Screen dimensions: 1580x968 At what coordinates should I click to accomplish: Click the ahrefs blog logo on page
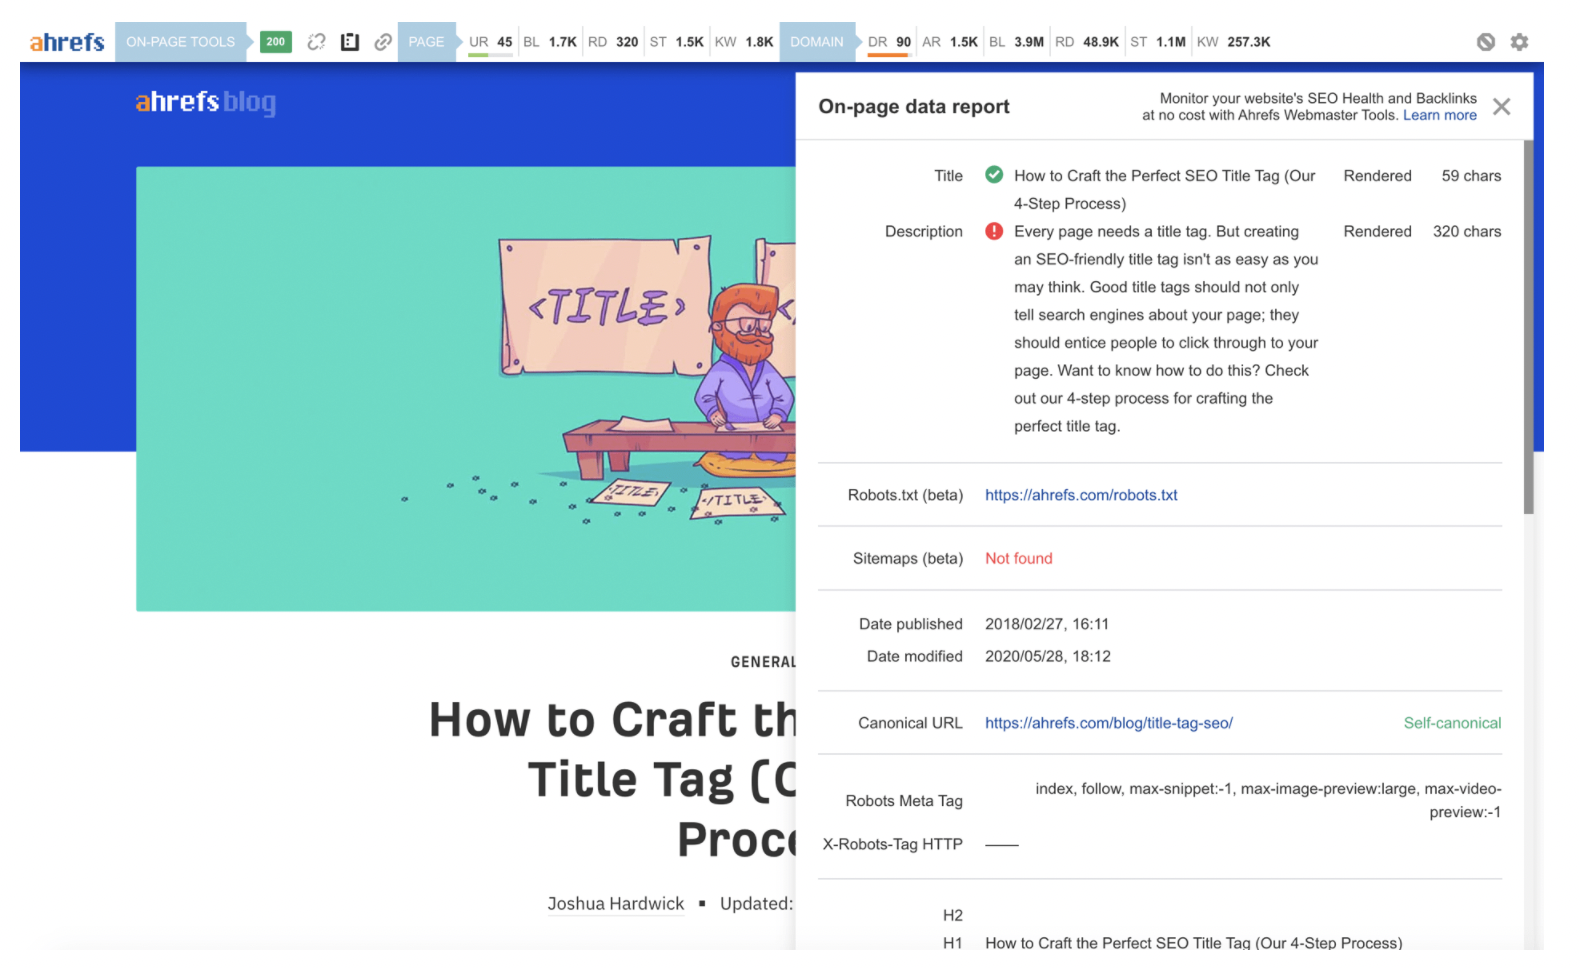206,102
